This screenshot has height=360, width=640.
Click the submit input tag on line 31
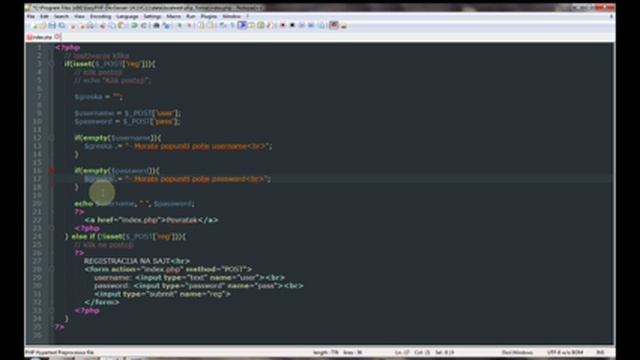click(x=162, y=294)
